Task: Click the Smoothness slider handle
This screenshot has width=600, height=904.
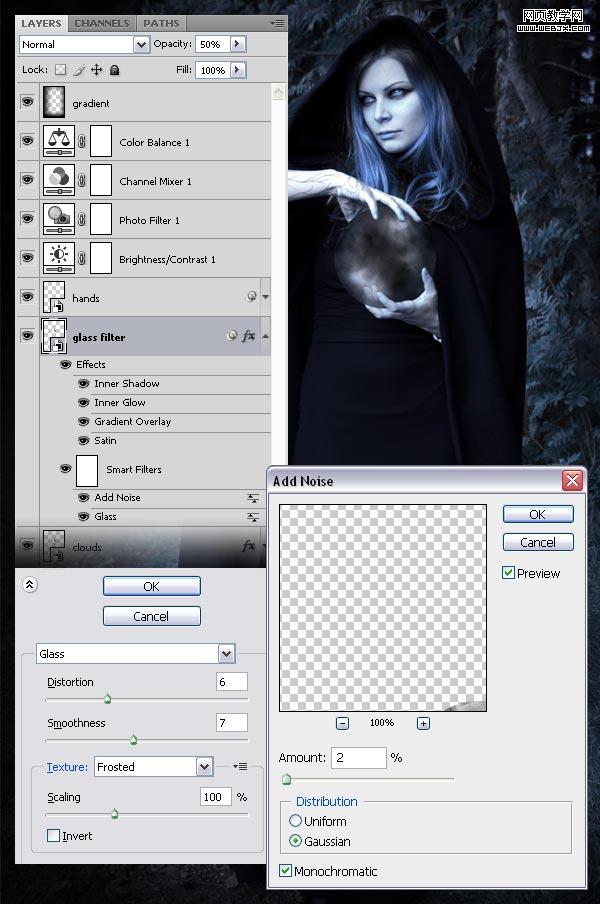Action: [133, 740]
